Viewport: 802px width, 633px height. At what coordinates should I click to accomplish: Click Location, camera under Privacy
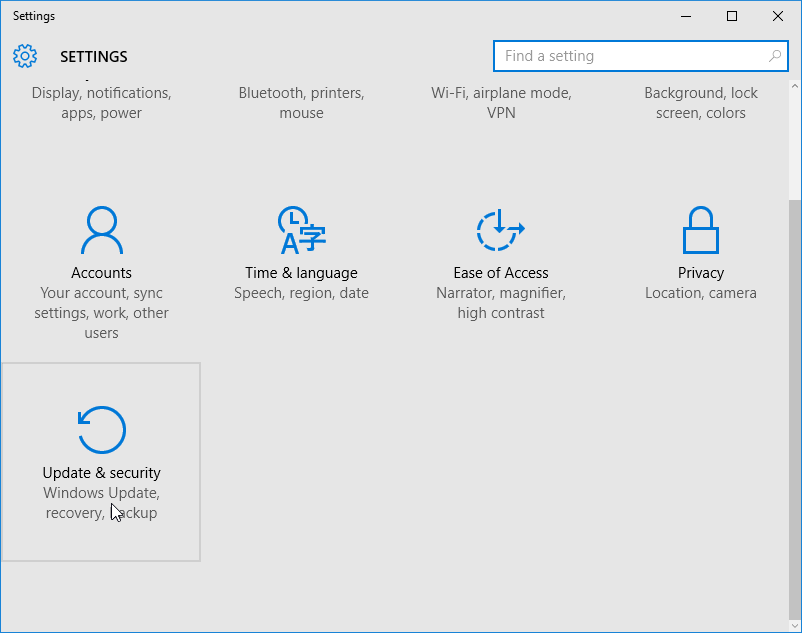click(700, 292)
